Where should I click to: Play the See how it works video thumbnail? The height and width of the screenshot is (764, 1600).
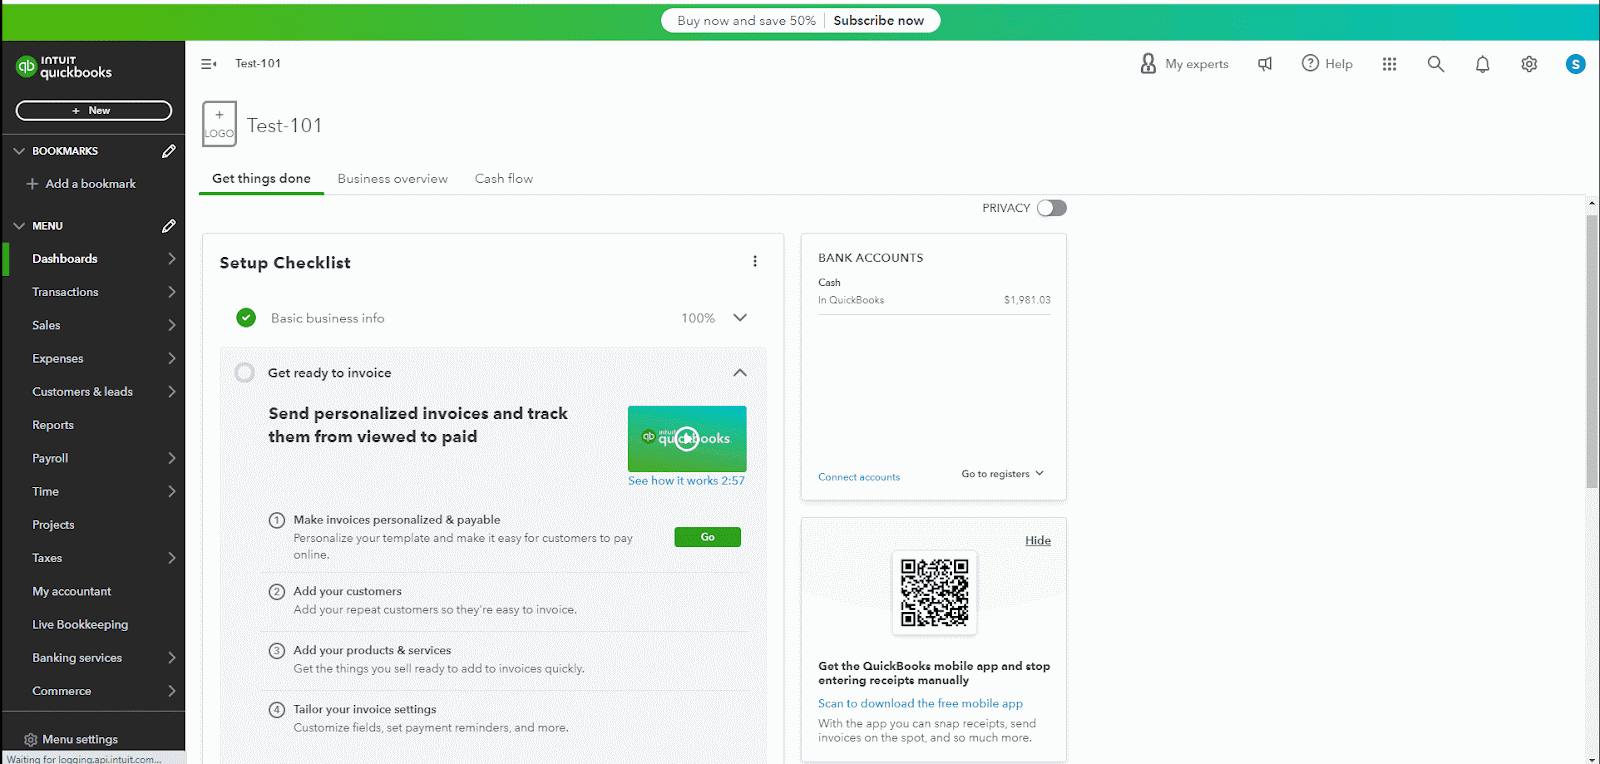(x=687, y=438)
